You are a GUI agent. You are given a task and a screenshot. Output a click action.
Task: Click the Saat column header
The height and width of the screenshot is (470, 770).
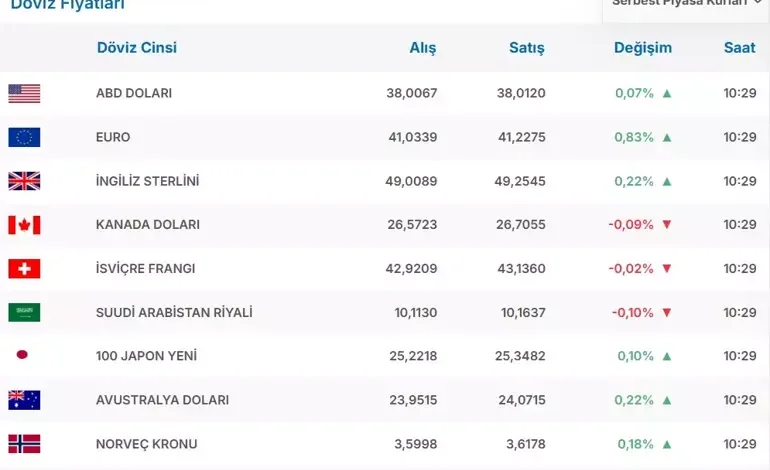point(740,48)
